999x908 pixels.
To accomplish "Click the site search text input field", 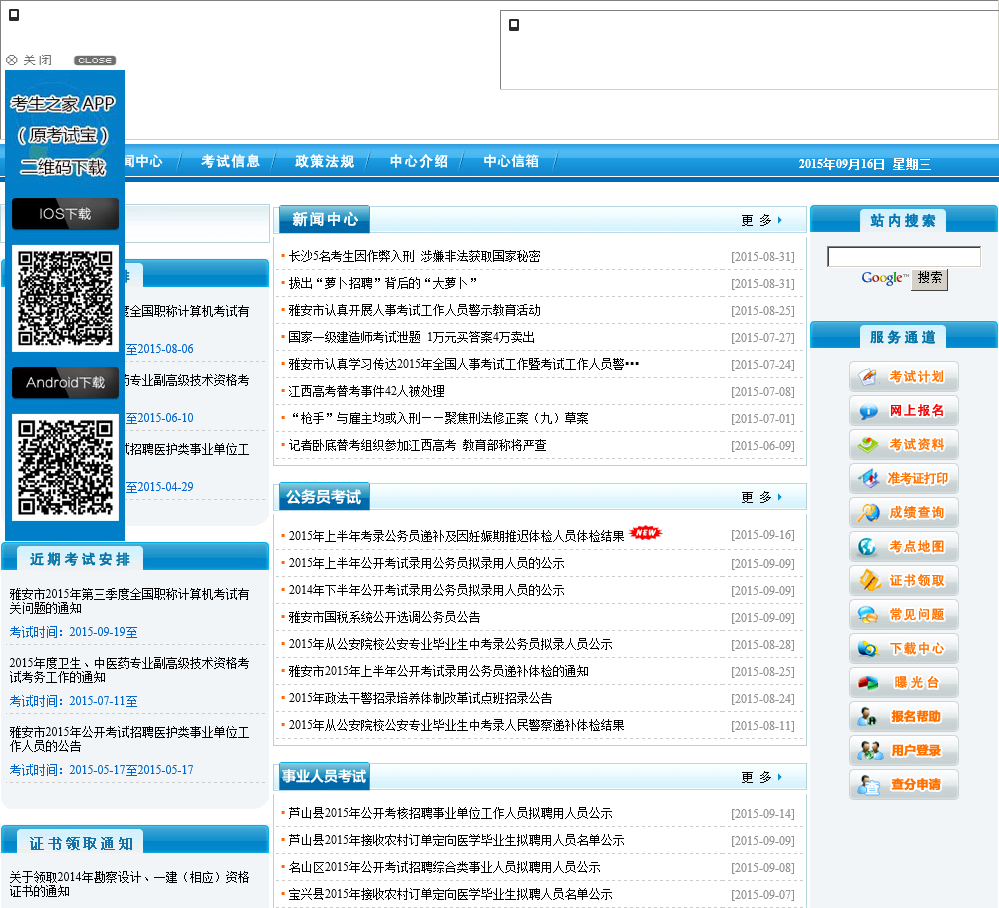I will (903, 257).
